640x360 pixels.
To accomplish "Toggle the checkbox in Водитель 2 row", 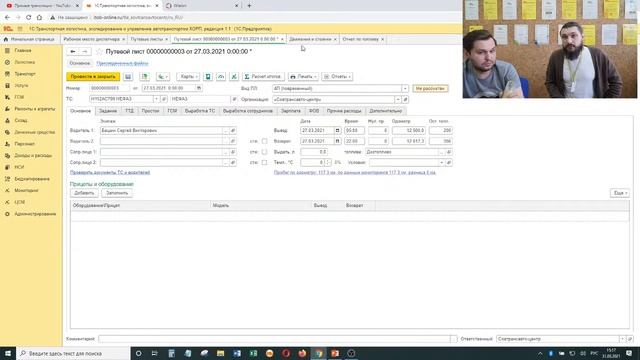I will 264,141.
